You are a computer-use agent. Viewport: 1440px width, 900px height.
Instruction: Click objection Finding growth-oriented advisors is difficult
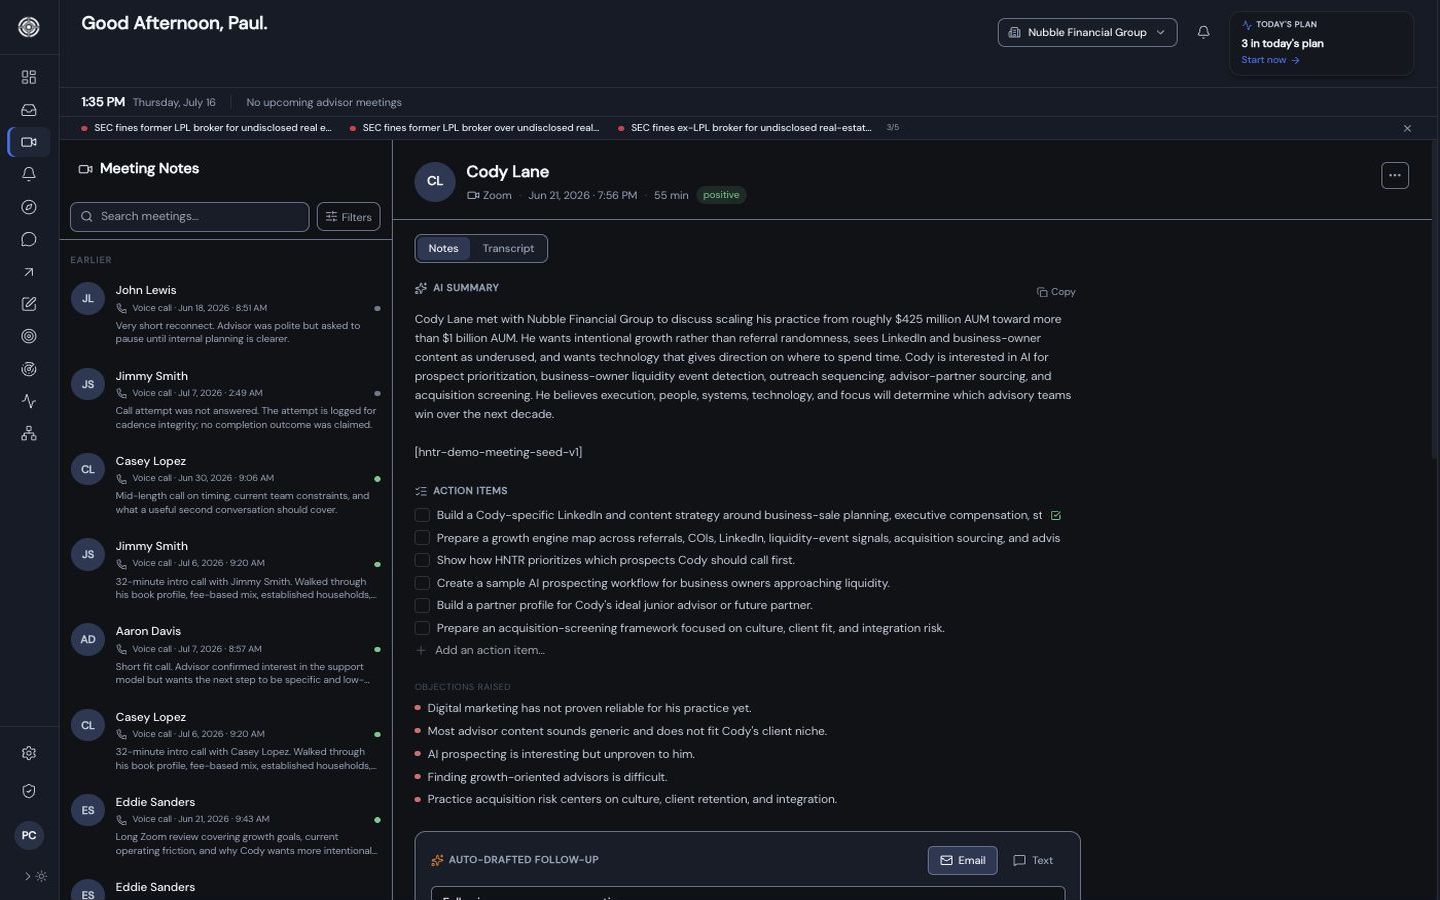[x=547, y=777]
